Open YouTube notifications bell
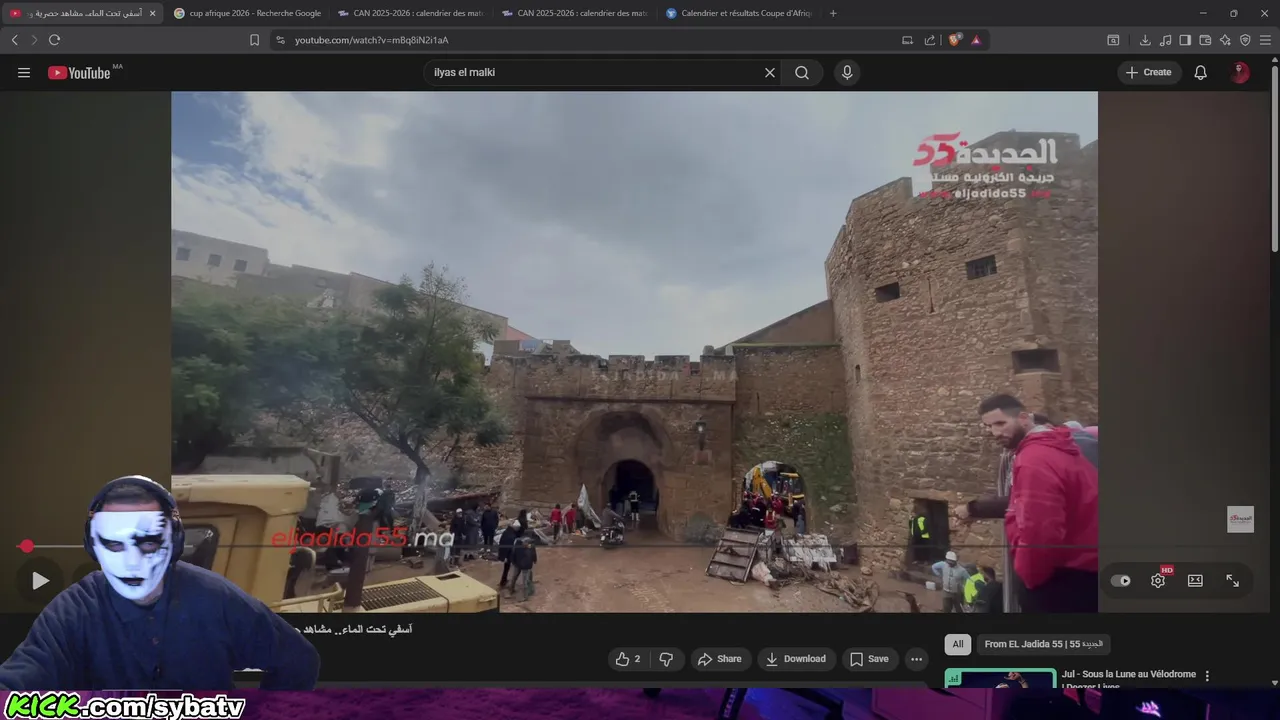The image size is (1280, 720). tap(1201, 72)
